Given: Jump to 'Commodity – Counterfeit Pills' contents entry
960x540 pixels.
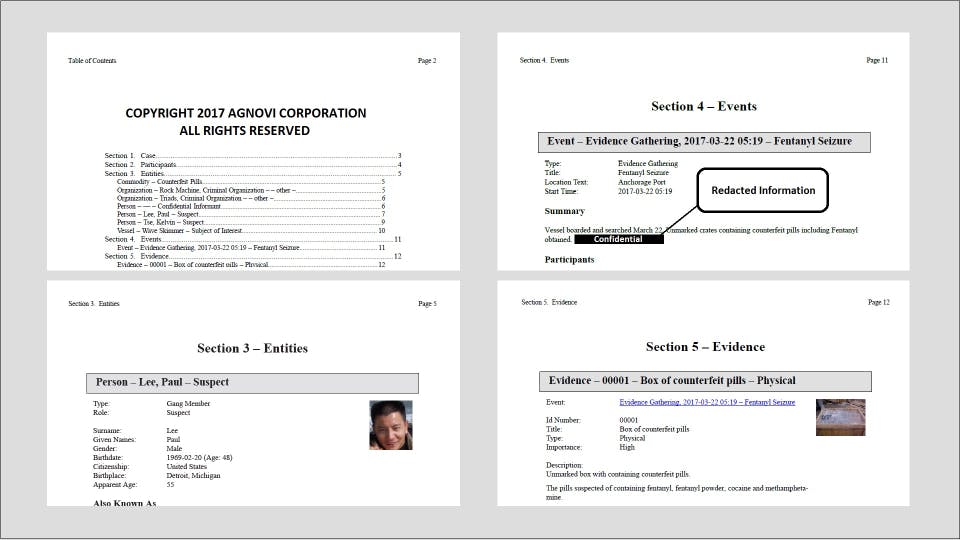Looking at the screenshot, I should (251, 182).
